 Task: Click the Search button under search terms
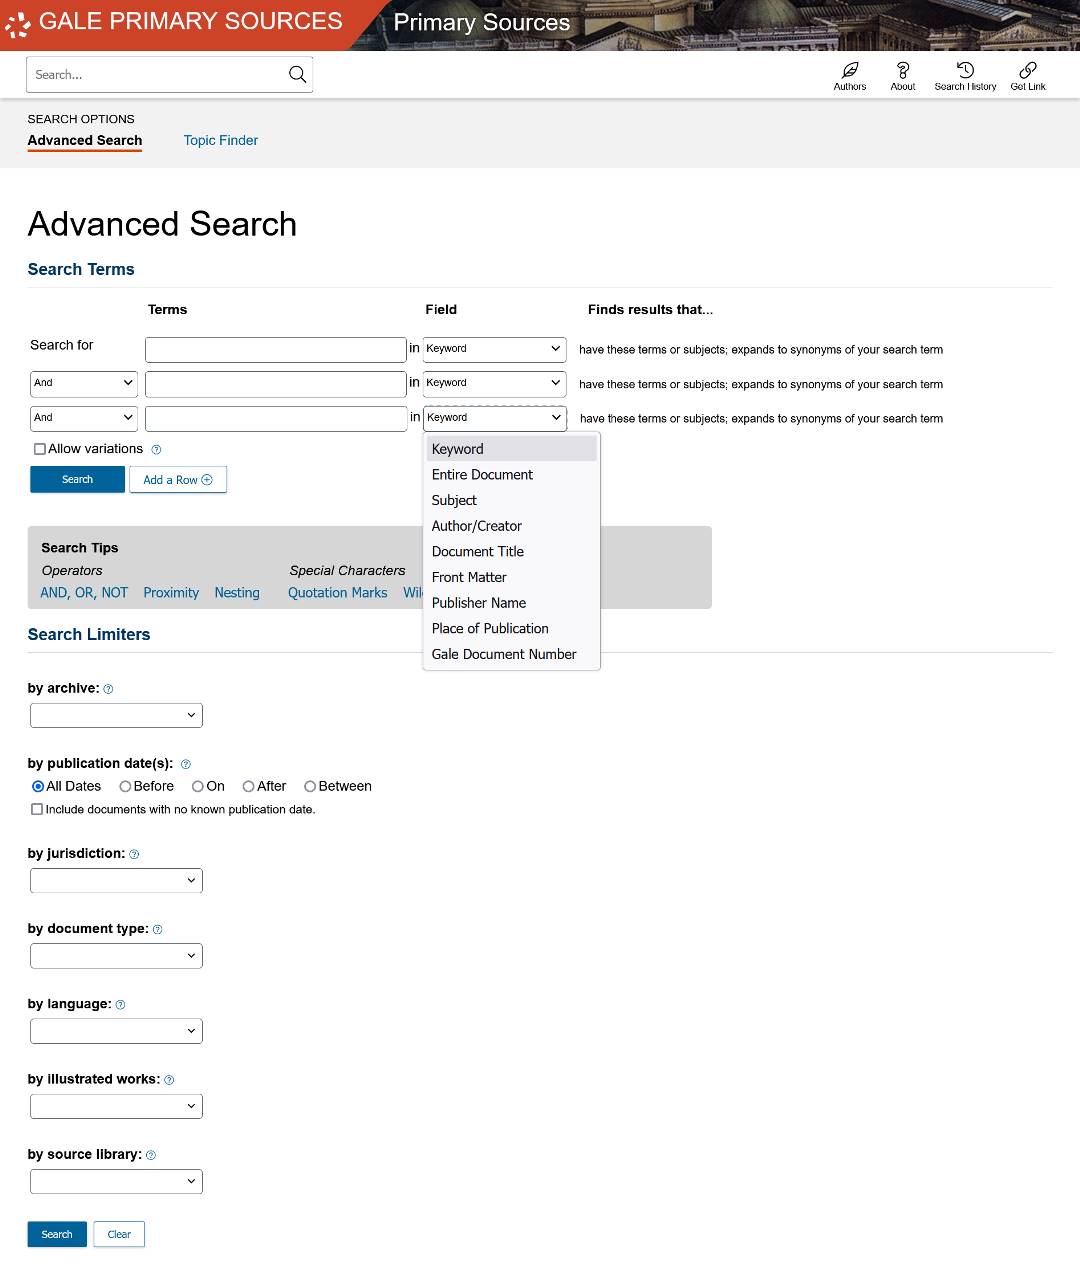pyautogui.click(x=77, y=480)
